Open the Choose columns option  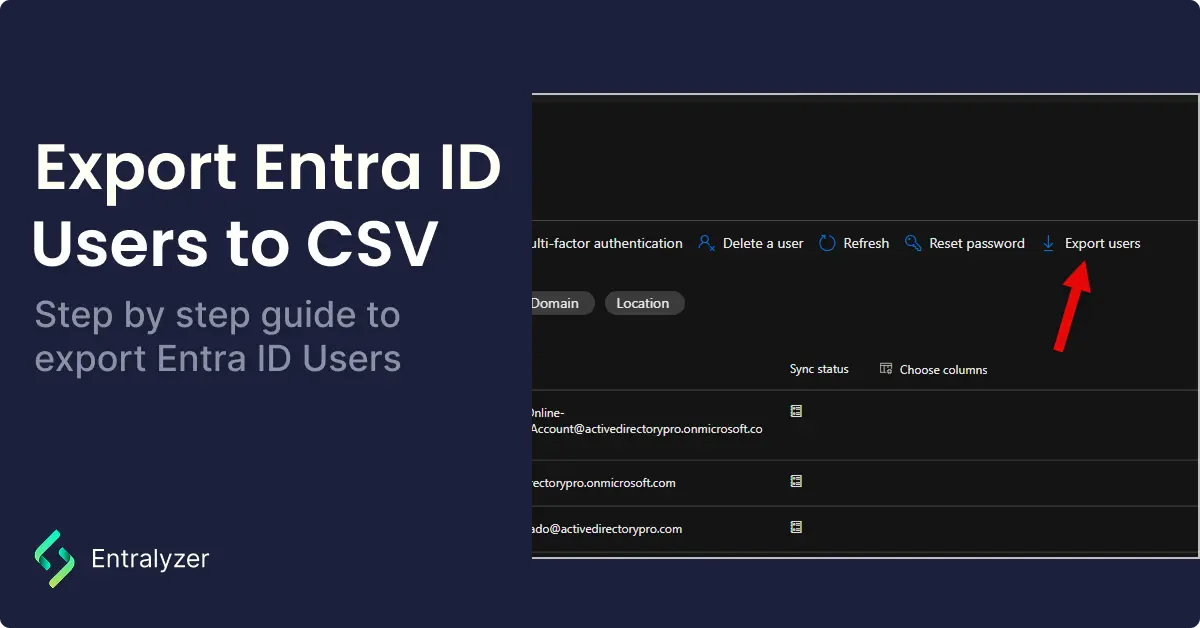pyautogui.click(x=943, y=369)
